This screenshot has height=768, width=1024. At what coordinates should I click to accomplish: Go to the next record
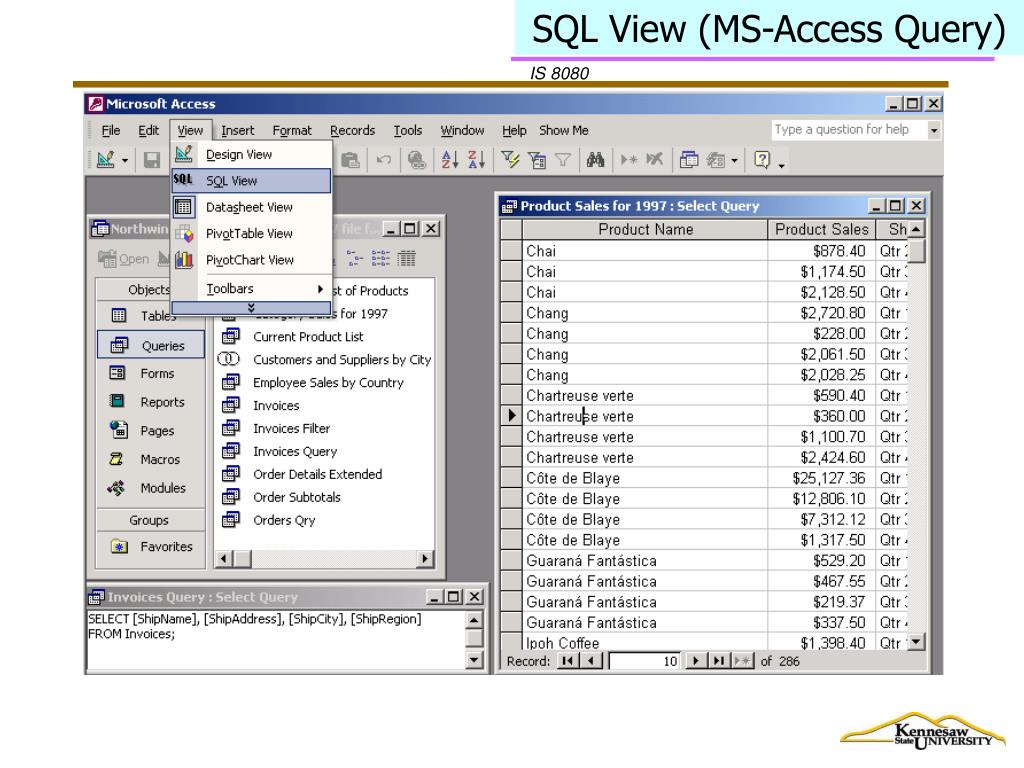[x=696, y=661]
